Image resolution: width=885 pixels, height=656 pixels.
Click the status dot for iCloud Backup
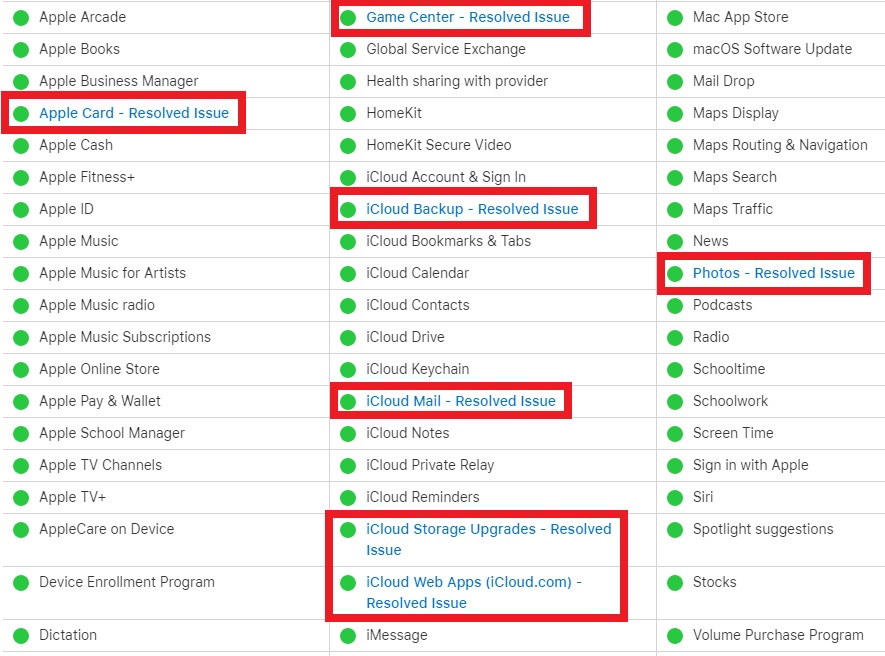[x=348, y=210]
